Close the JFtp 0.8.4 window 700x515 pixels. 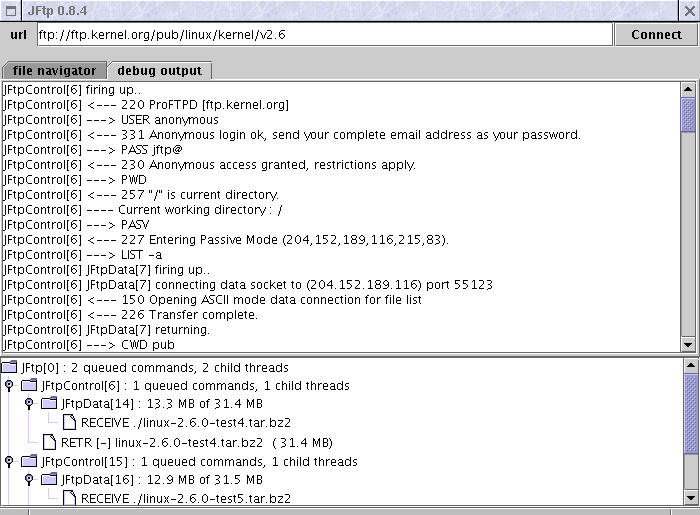click(690, 11)
